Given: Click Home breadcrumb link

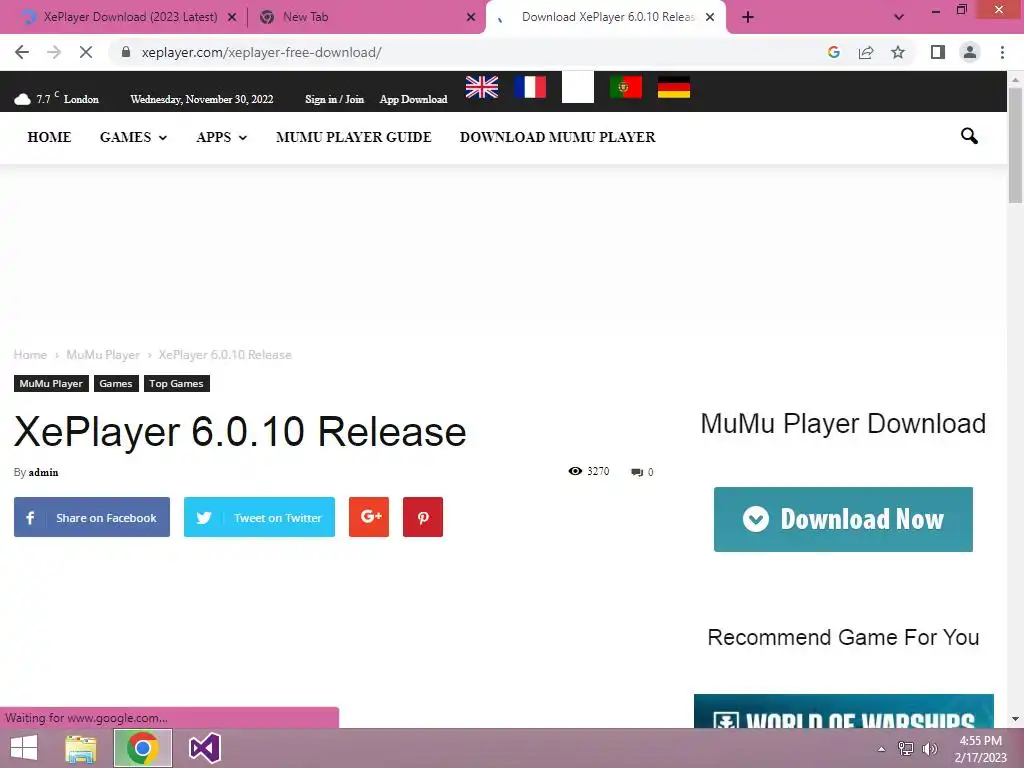Looking at the screenshot, I should tap(30, 355).
